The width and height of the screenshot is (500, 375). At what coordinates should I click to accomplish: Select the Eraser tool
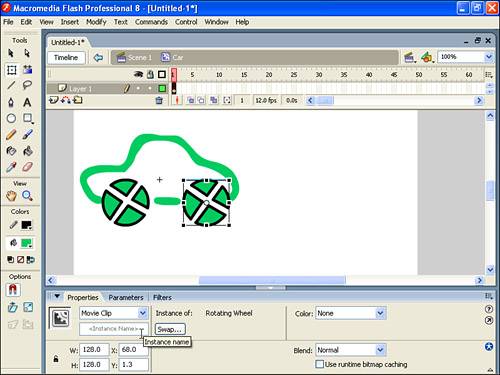tap(27, 166)
